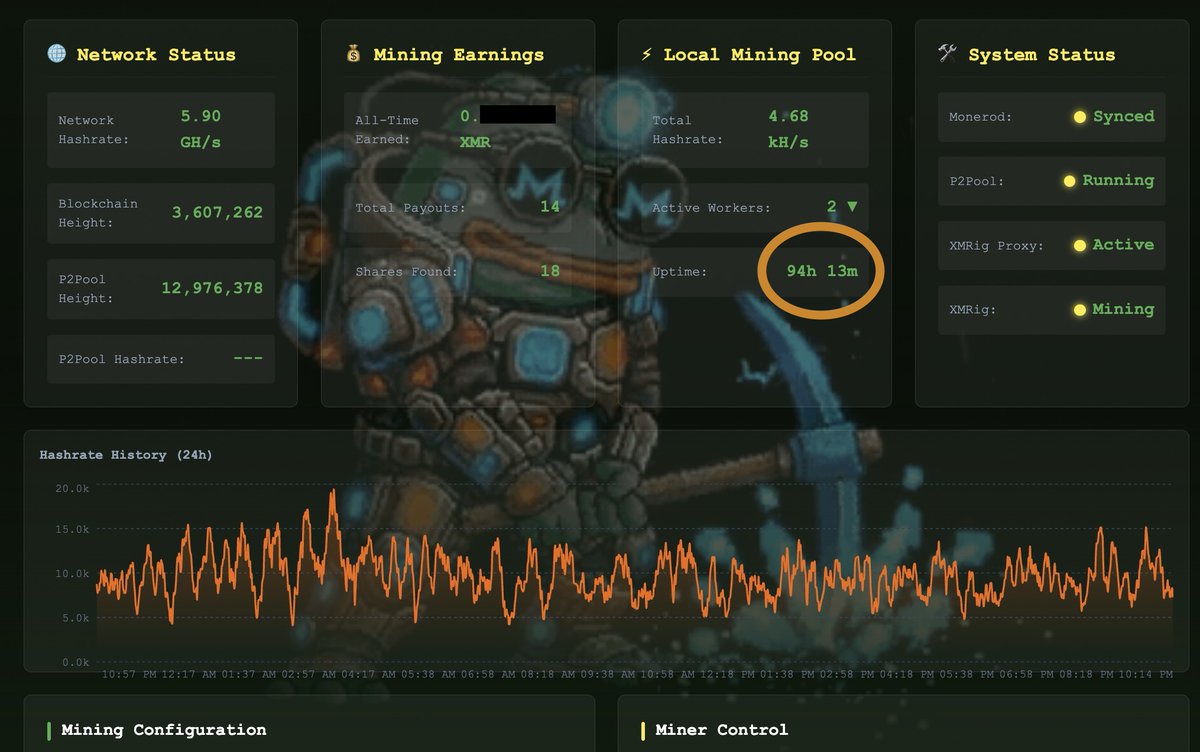Click the System Status heading
This screenshot has height=752, width=1200.
click(1041, 54)
